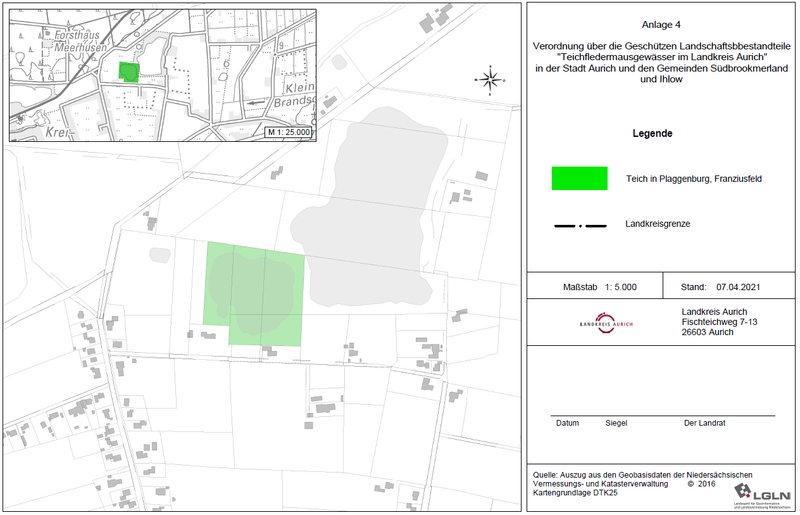Click the "Legende" heading
The width and height of the screenshot is (800, 515).
pyautogui.click(x=651, y=134)
